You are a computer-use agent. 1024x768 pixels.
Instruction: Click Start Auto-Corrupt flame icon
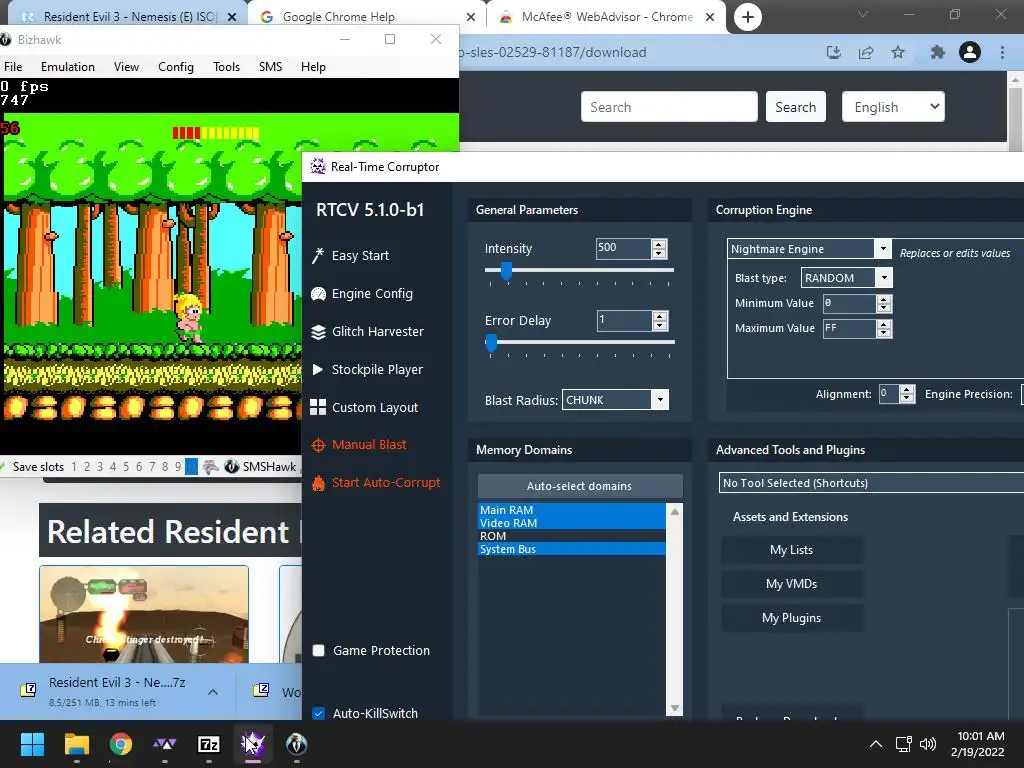[318, 483]
